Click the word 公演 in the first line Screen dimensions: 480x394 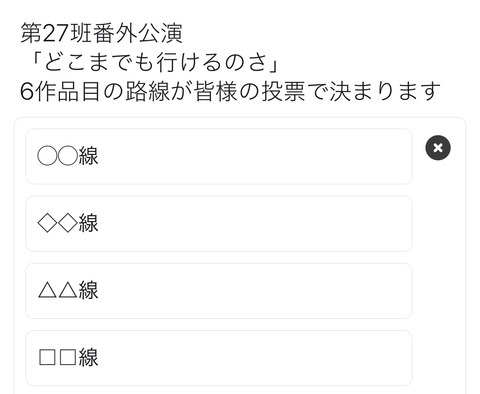click(160, 33)
